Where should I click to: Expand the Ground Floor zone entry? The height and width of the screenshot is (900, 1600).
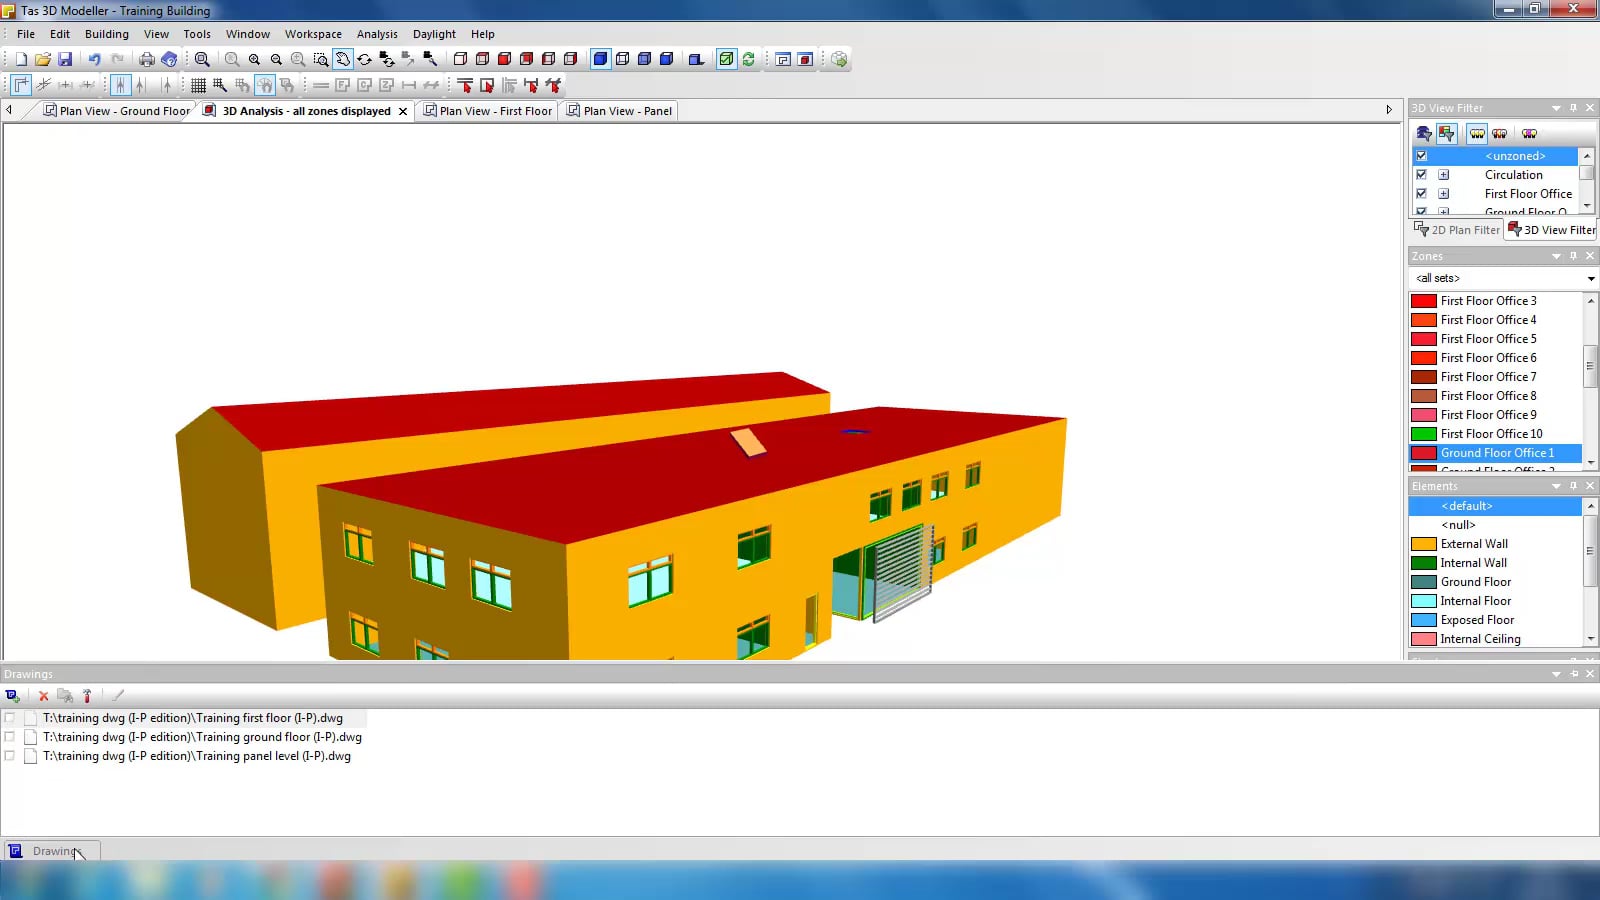[1444, 211]
